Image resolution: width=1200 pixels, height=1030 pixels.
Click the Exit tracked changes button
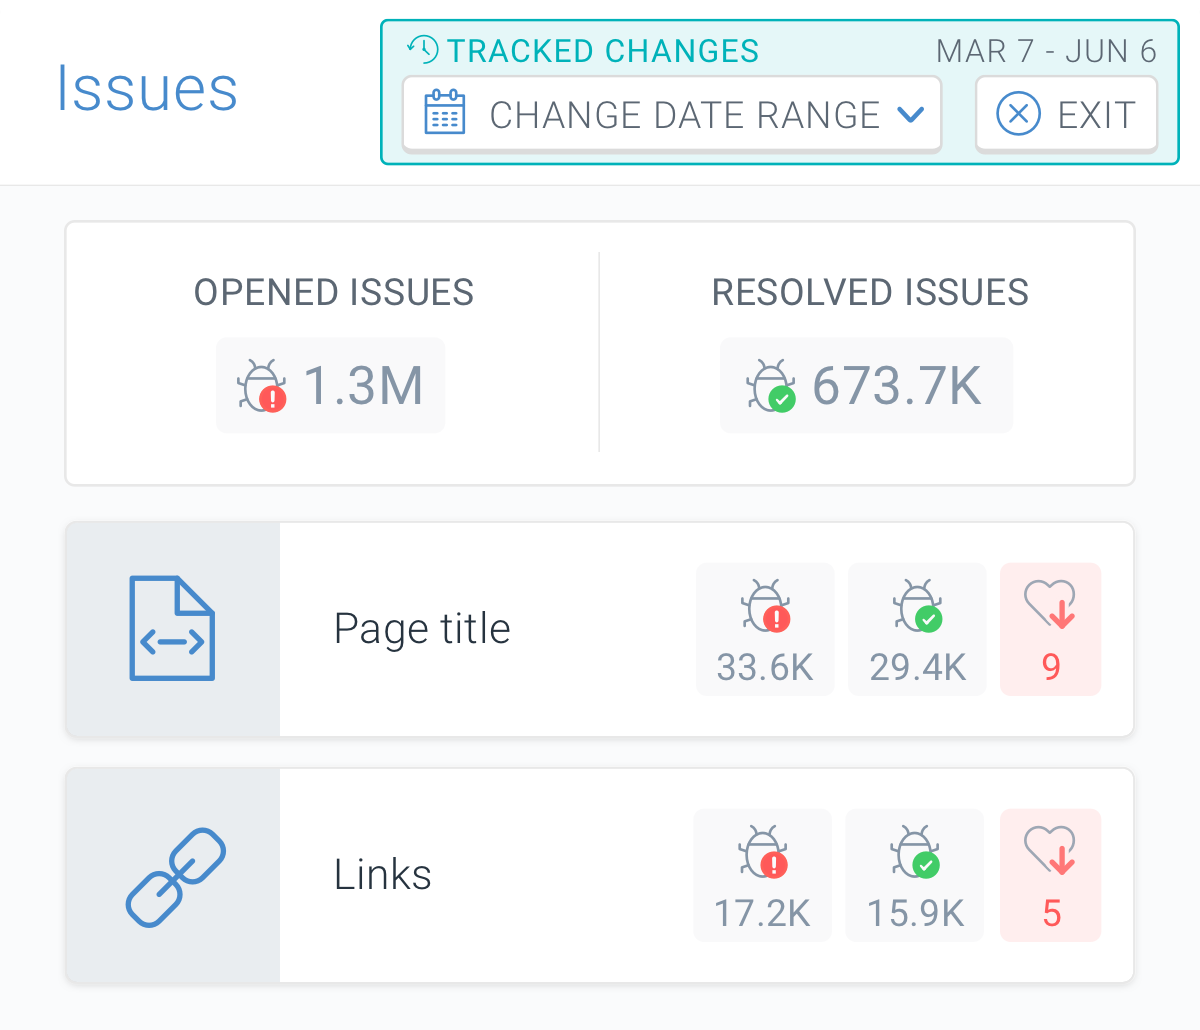[x=1066, y=114]
